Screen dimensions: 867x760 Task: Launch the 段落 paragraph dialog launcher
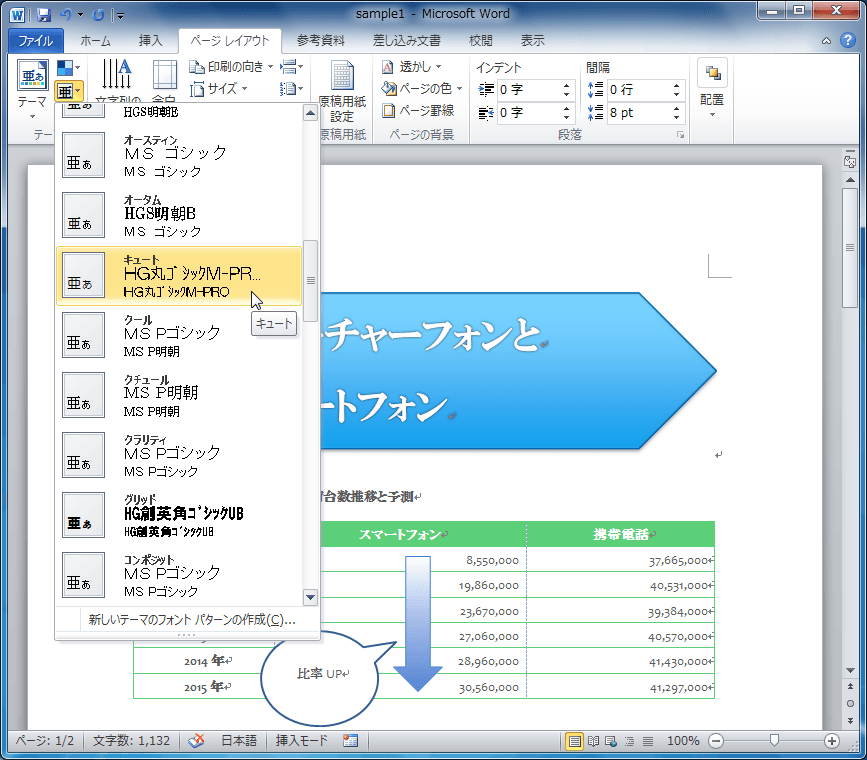[681, 135]
